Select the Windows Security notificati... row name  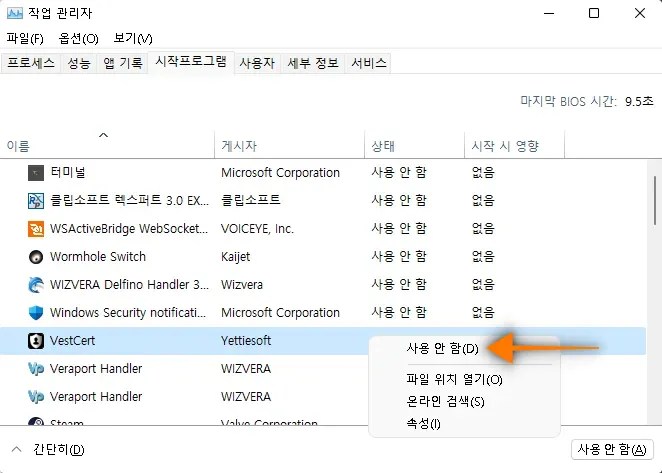(128, 313)
